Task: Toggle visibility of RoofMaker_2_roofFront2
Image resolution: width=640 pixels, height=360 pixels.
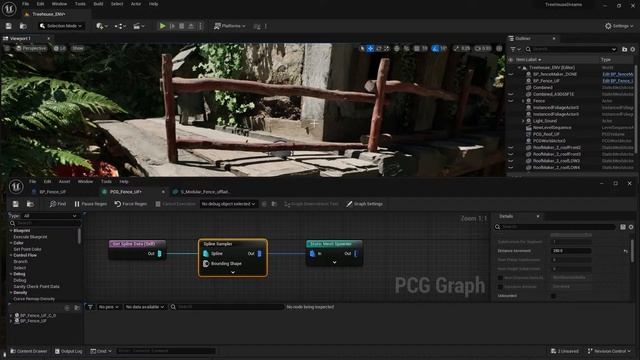Action: [511, 147]
